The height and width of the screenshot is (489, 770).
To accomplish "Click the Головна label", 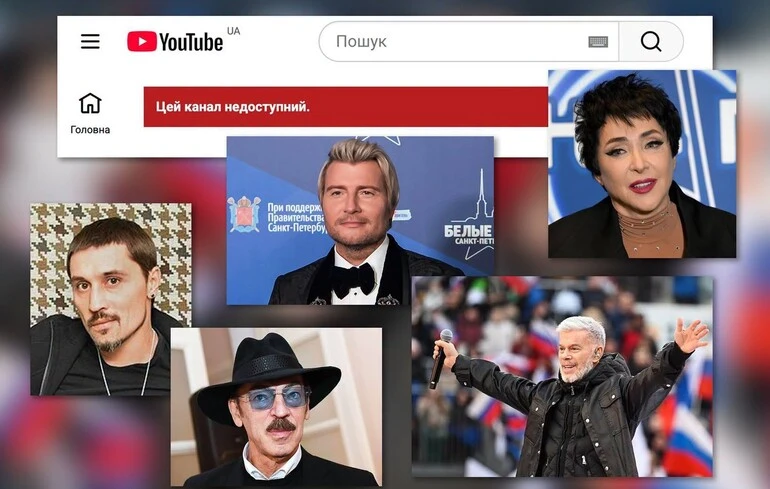I will click(90, 130).
